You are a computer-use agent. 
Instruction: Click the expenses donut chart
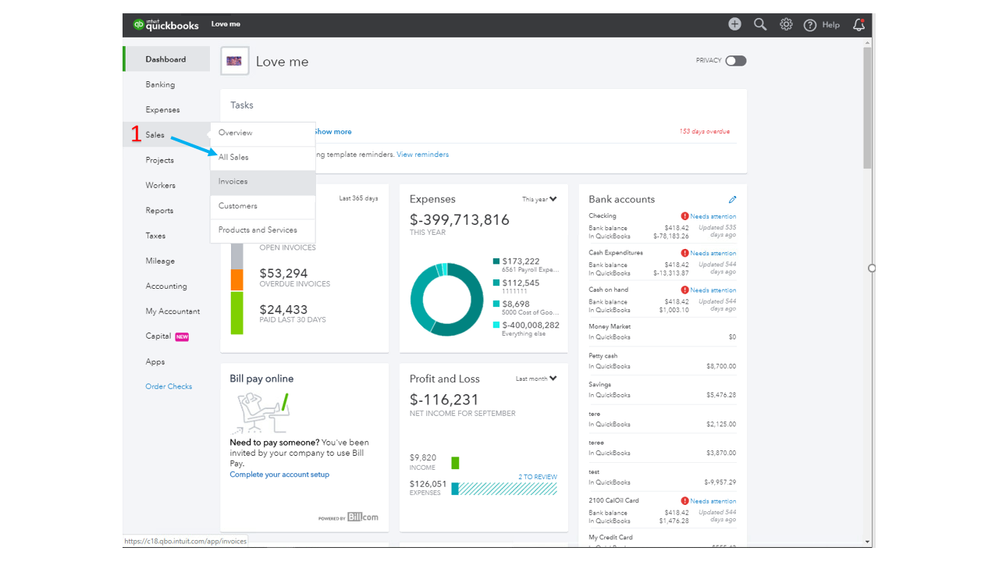(447, 299)
